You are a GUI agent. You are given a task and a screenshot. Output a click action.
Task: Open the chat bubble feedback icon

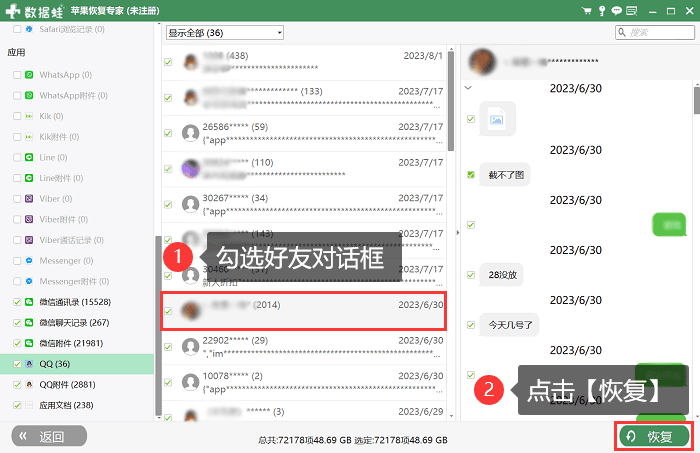click(617, 11)
